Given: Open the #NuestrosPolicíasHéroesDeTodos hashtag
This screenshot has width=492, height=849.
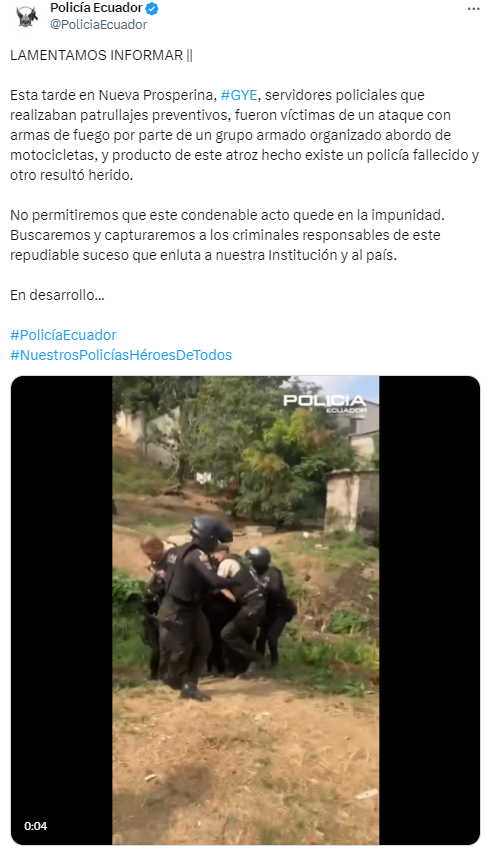Looking at the screenshot, I should [121, 355].
